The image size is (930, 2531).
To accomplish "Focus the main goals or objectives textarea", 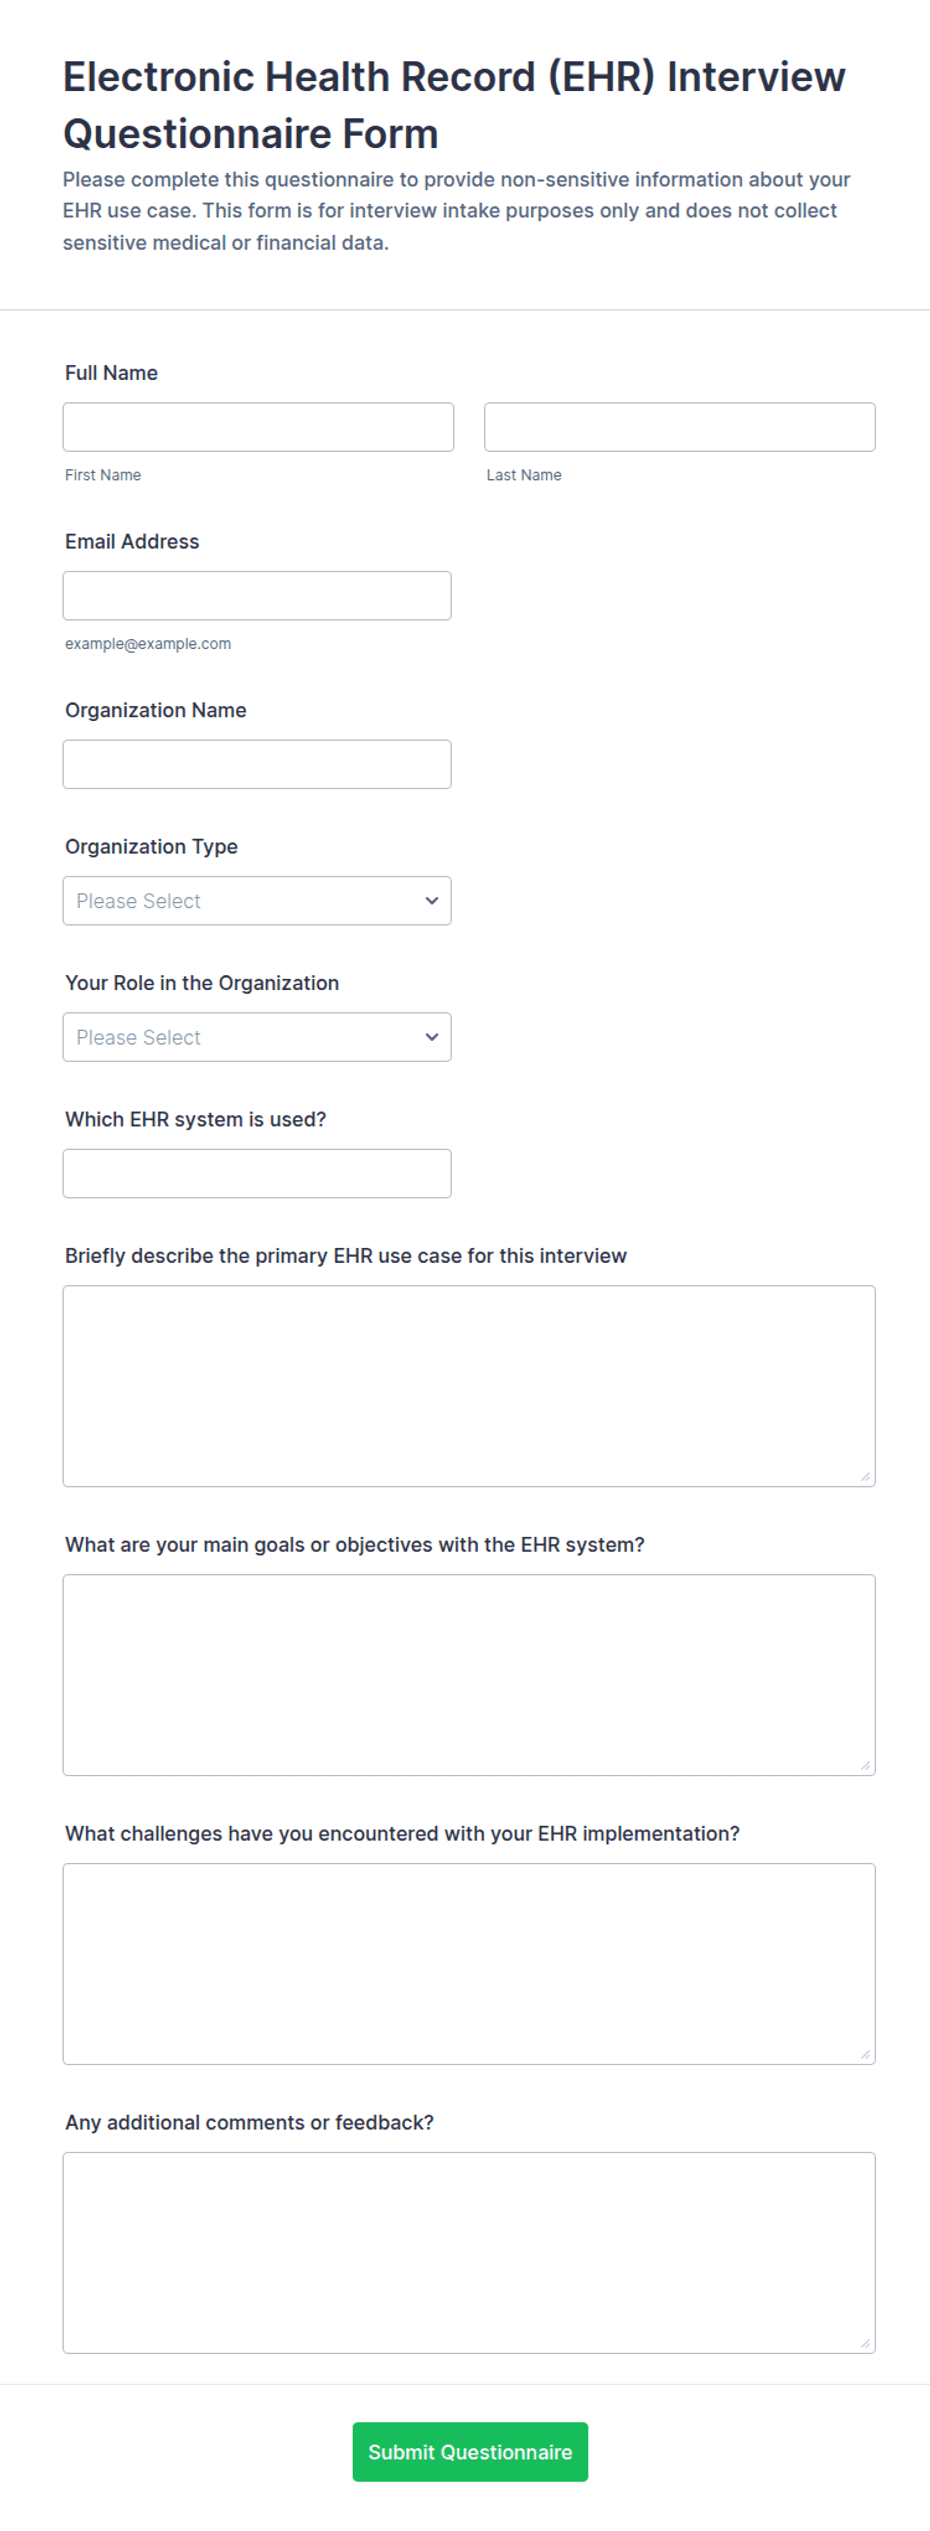I will 469,1676.
